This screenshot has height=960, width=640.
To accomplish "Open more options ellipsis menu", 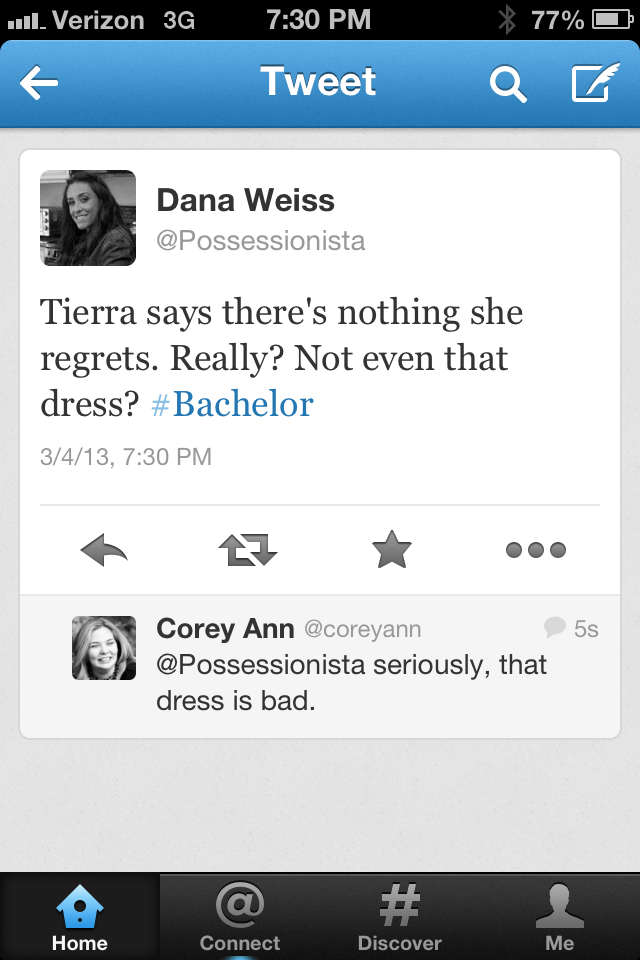I will point(535,549).
